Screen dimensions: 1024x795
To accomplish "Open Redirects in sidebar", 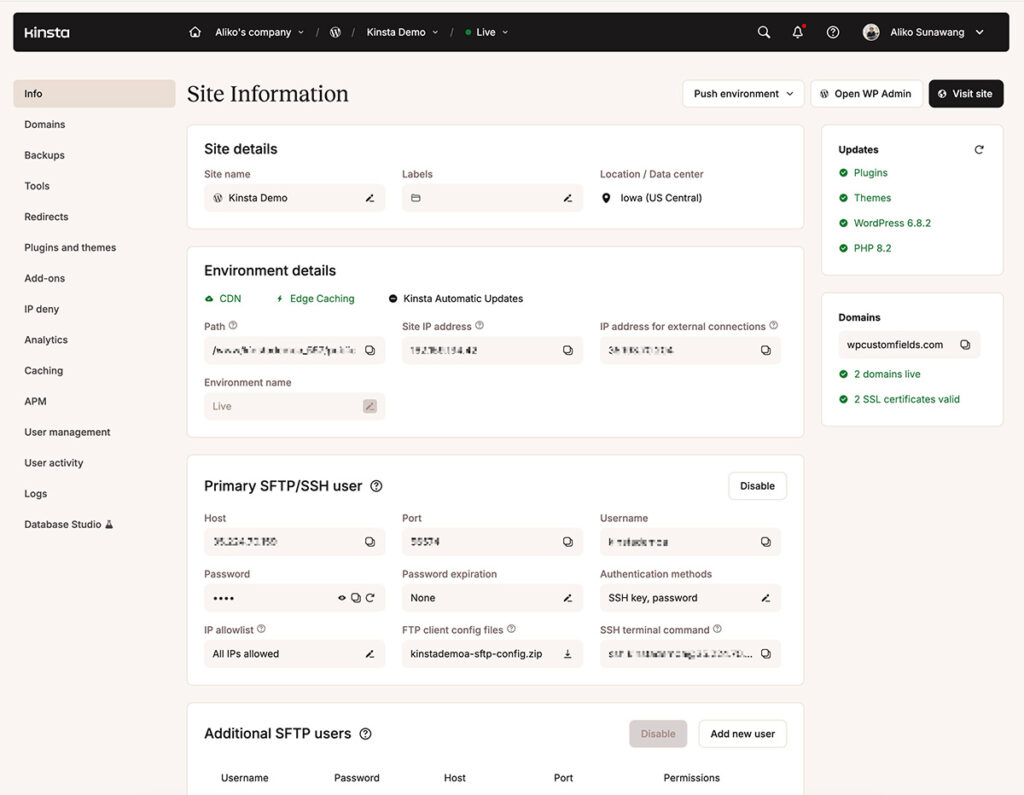I will (46, 216).
